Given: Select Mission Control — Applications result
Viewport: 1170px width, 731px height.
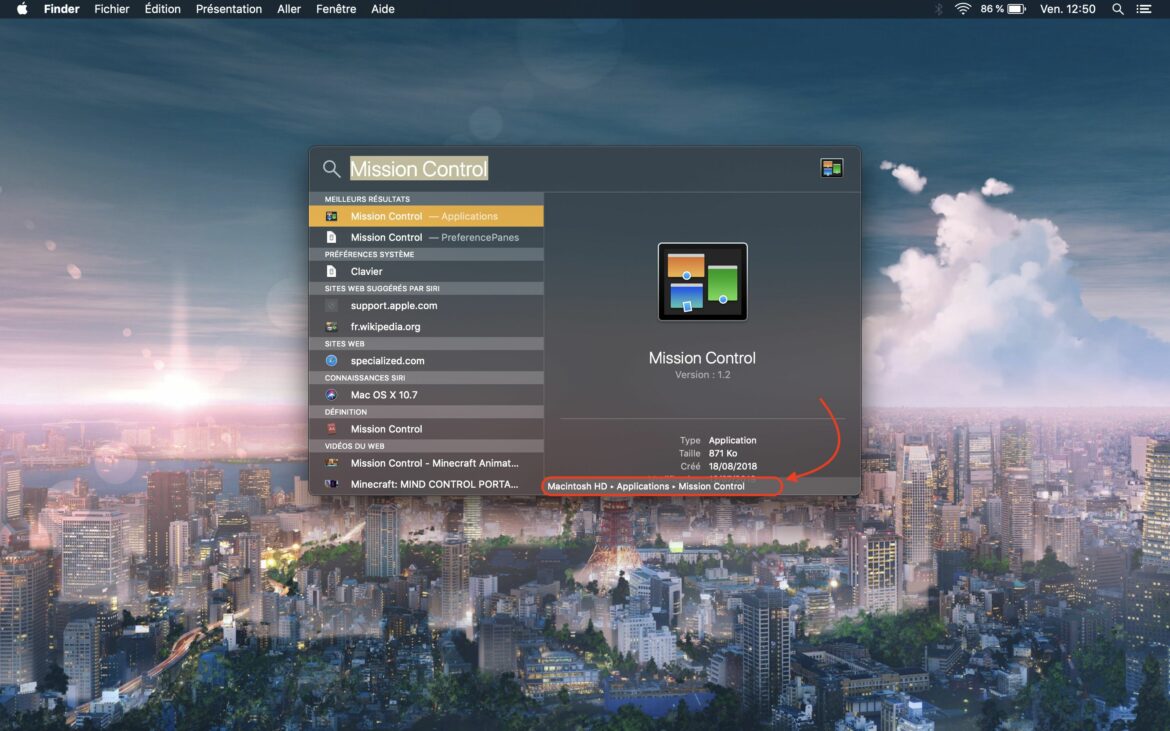Looking at the screenshot, I should click(x=426, y=216).
